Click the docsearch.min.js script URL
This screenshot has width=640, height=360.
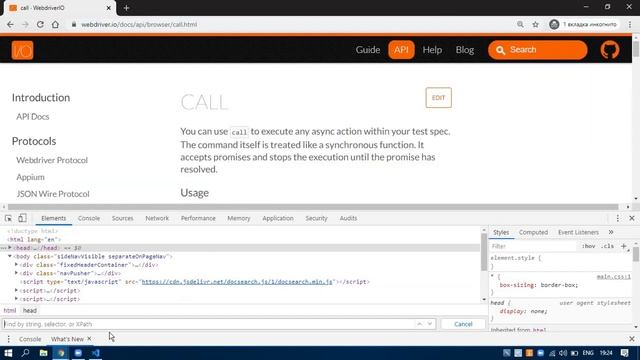tap(237, 282)
